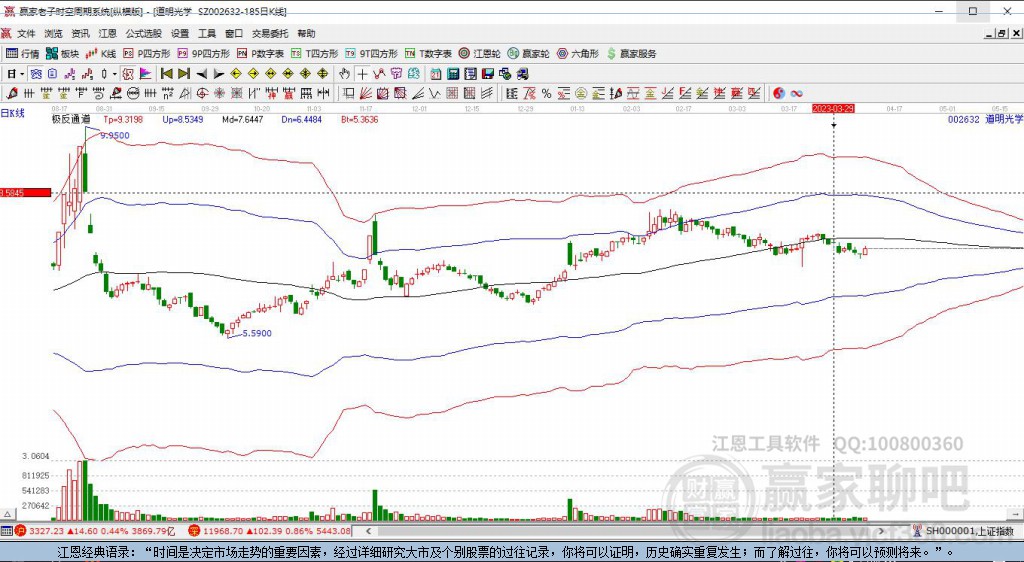Switch to the K线 chart view

(101, 54)
